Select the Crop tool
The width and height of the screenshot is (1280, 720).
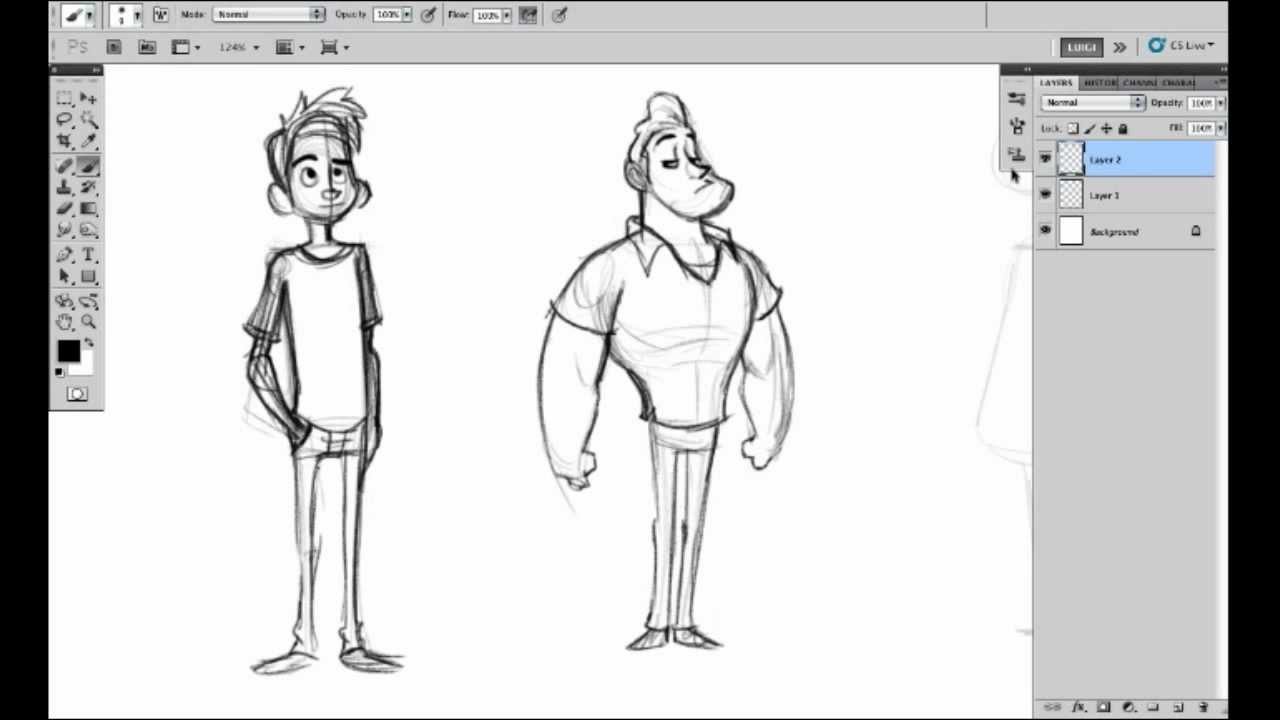[64, 141]
